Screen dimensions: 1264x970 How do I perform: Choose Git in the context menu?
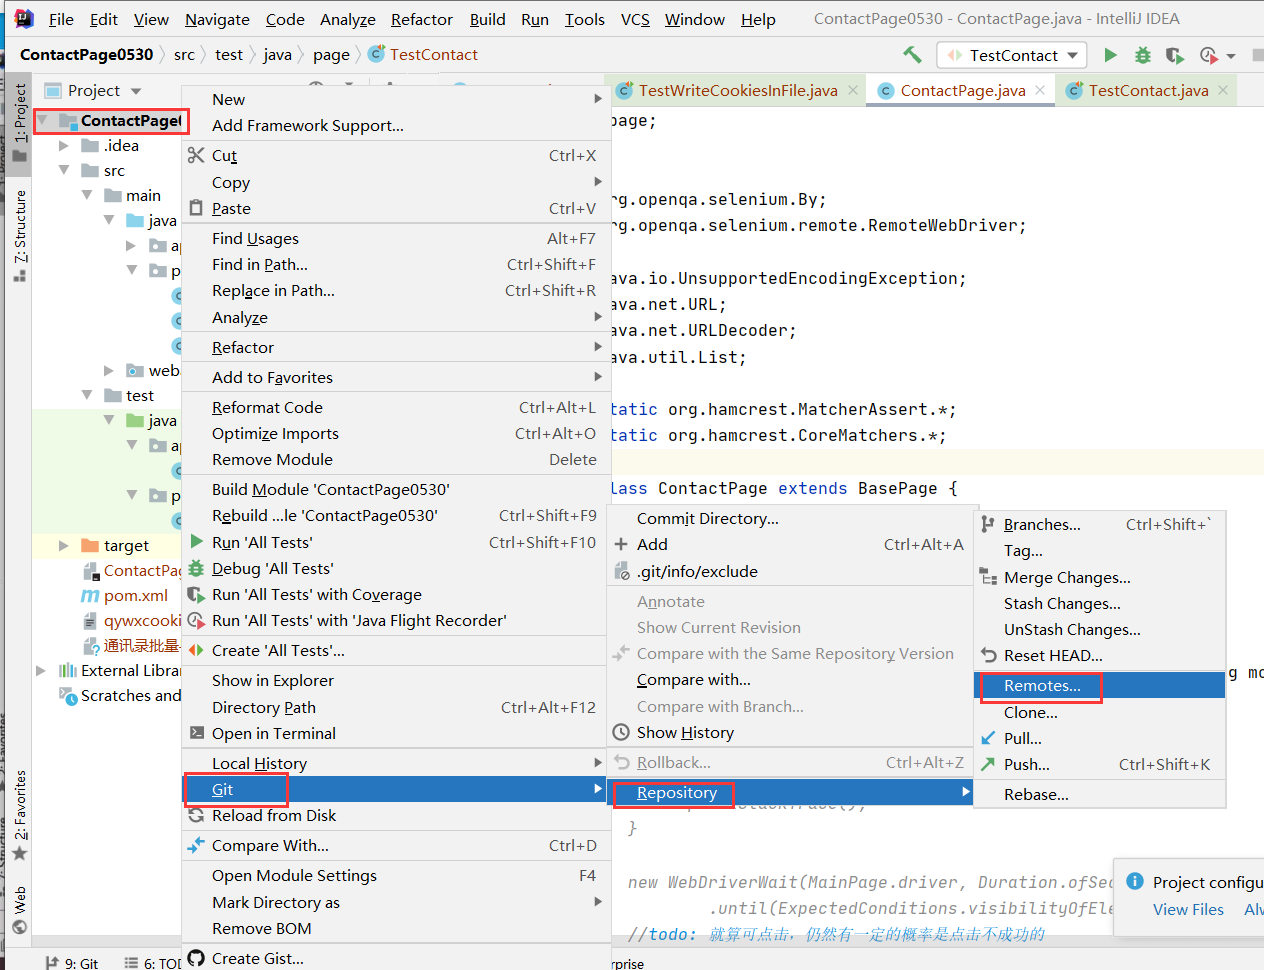(396, 789)
